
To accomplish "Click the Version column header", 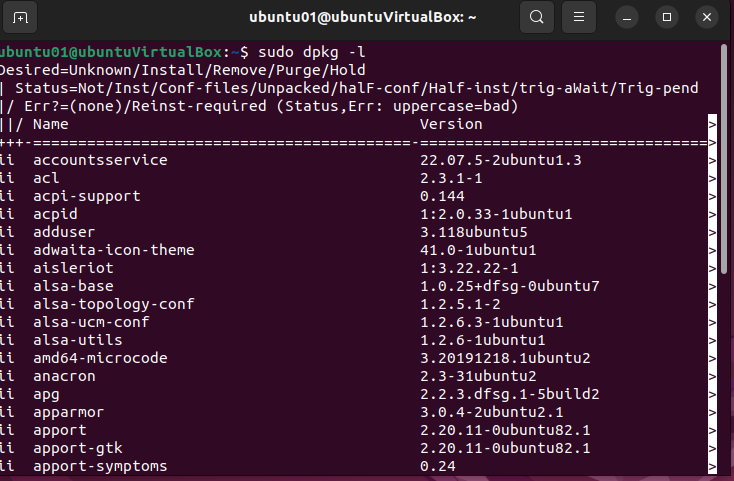I will (x=451, y=124).
